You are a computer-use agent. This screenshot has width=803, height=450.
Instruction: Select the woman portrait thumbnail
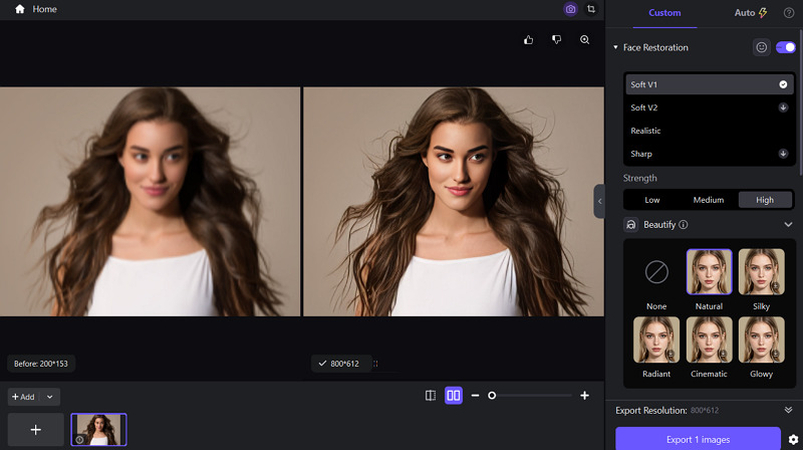point(99,430)
